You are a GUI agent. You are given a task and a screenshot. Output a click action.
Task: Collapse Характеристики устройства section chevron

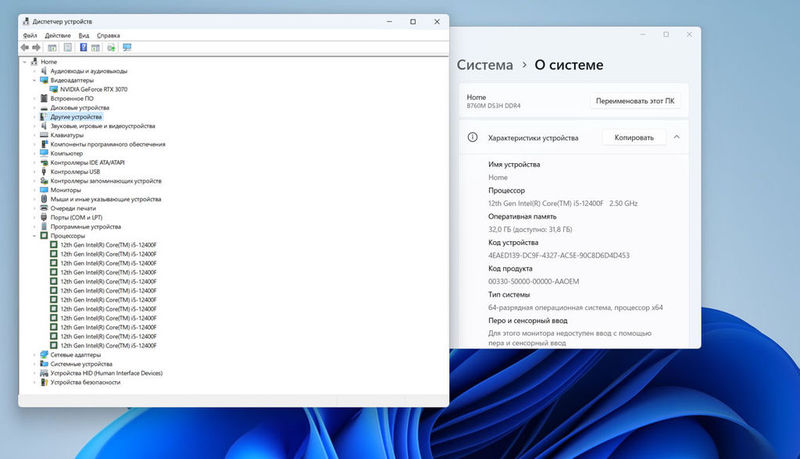(x=677, y=137)
